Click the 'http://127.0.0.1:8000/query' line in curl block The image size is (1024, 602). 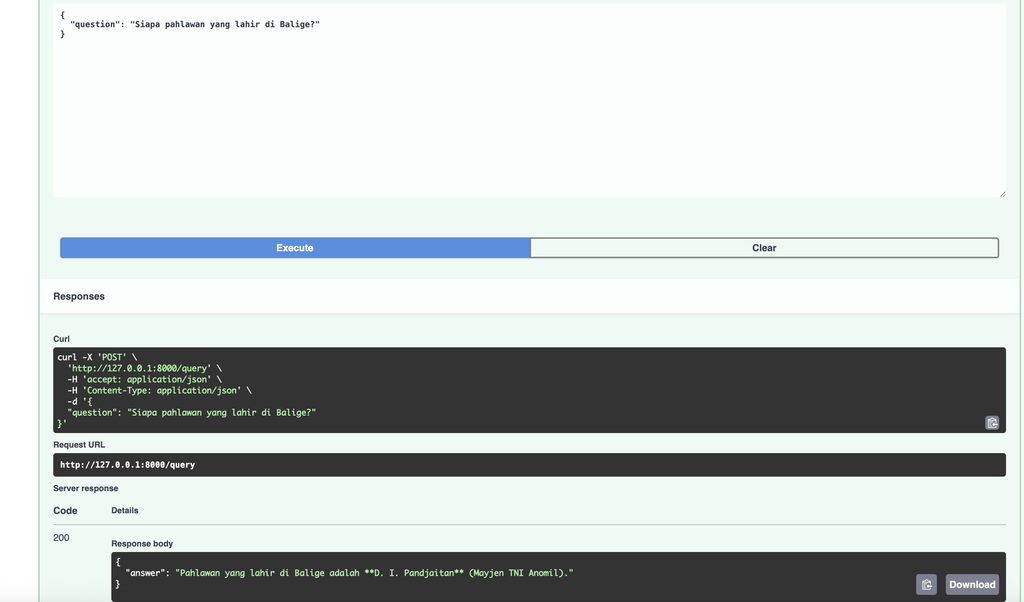(144, 368)
